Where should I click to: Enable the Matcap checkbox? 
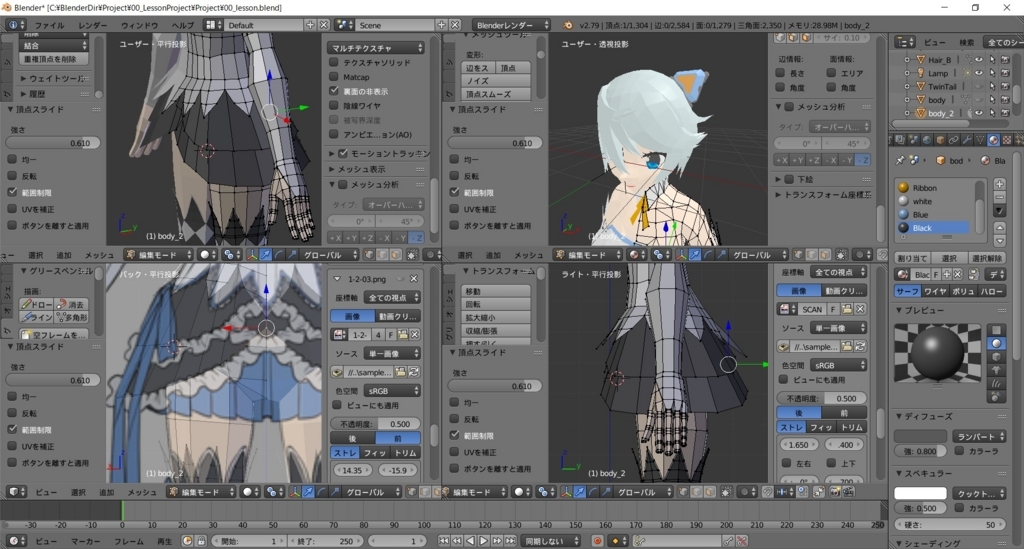[x=334, y=76]
